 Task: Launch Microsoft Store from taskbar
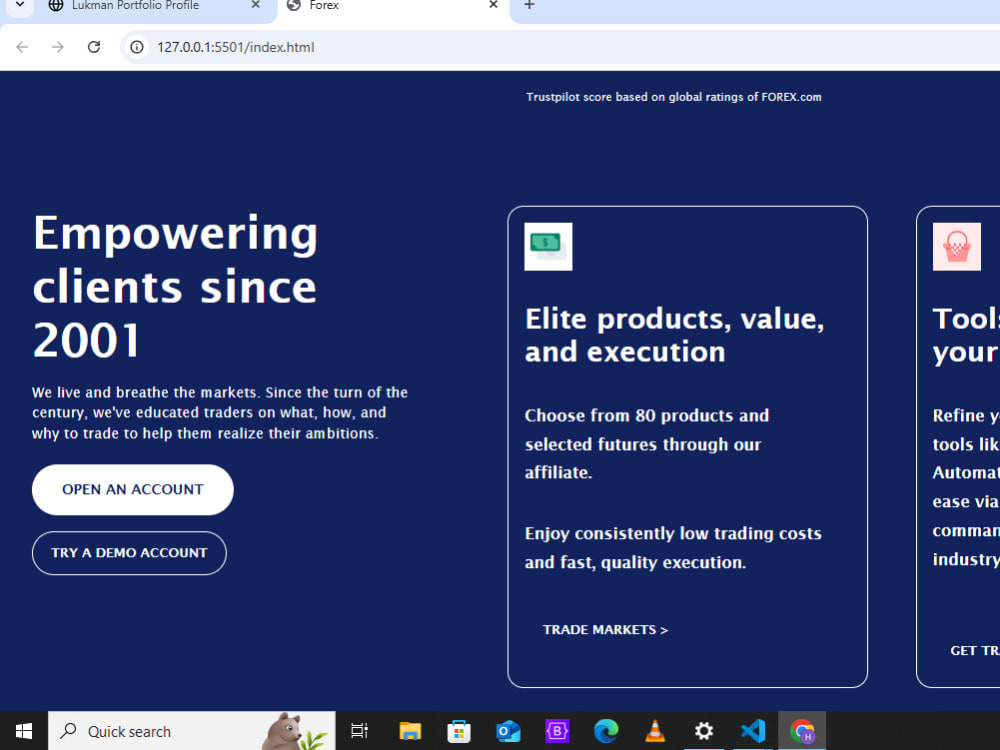pyautogui.click(x=459, y=731)
